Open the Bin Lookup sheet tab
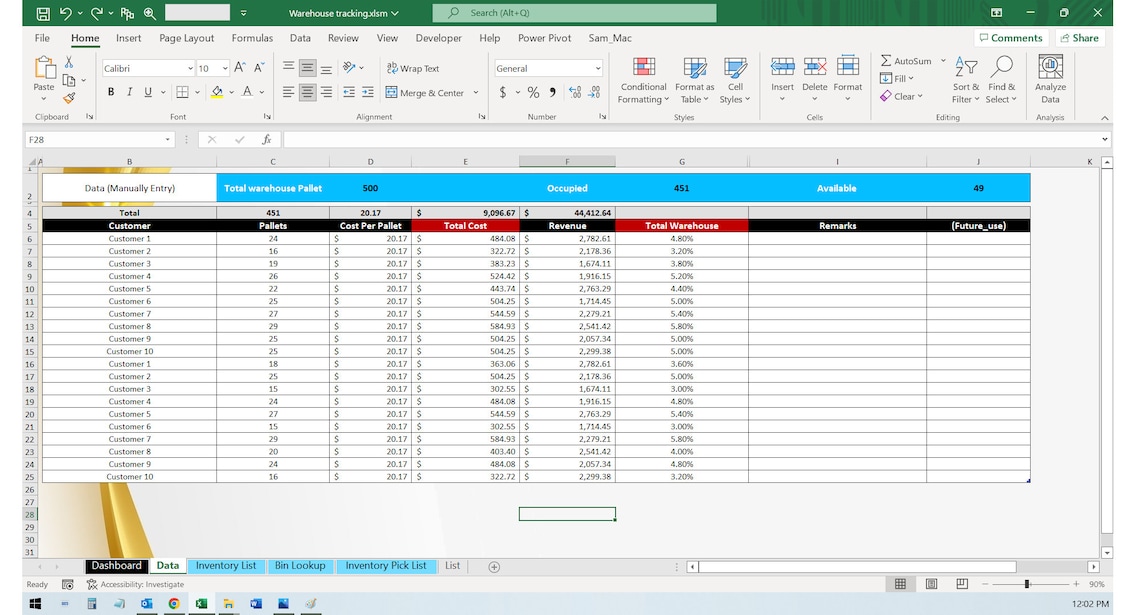 pos(300,565)
